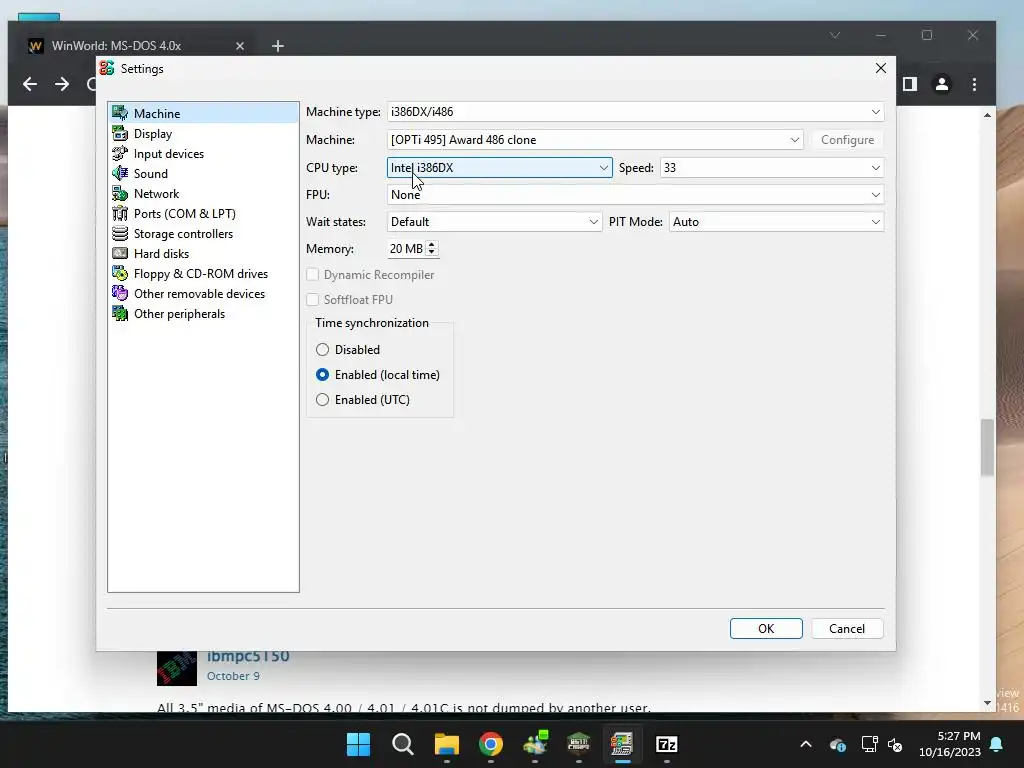Click the Memory spinner arrows
This screenshot has width=1024, height=768.
click(432, 249)
